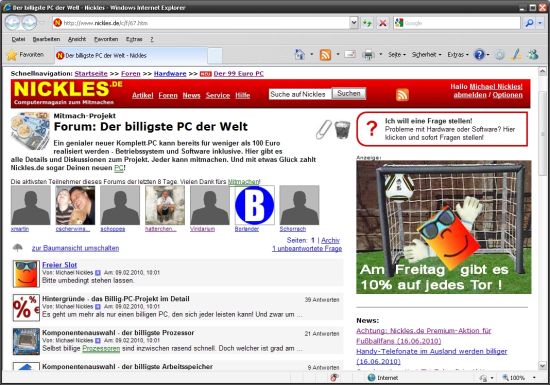
Task: Open the Bearbeiten menu
Action: click(46, 39)
